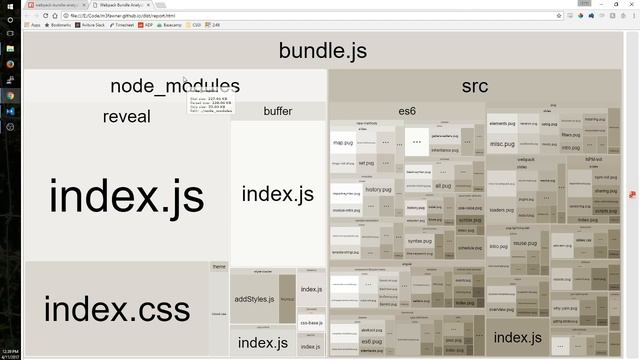This screenshot has height=360, width=640.
Task: Open the Windows Start menu
Action: point(10,6)
